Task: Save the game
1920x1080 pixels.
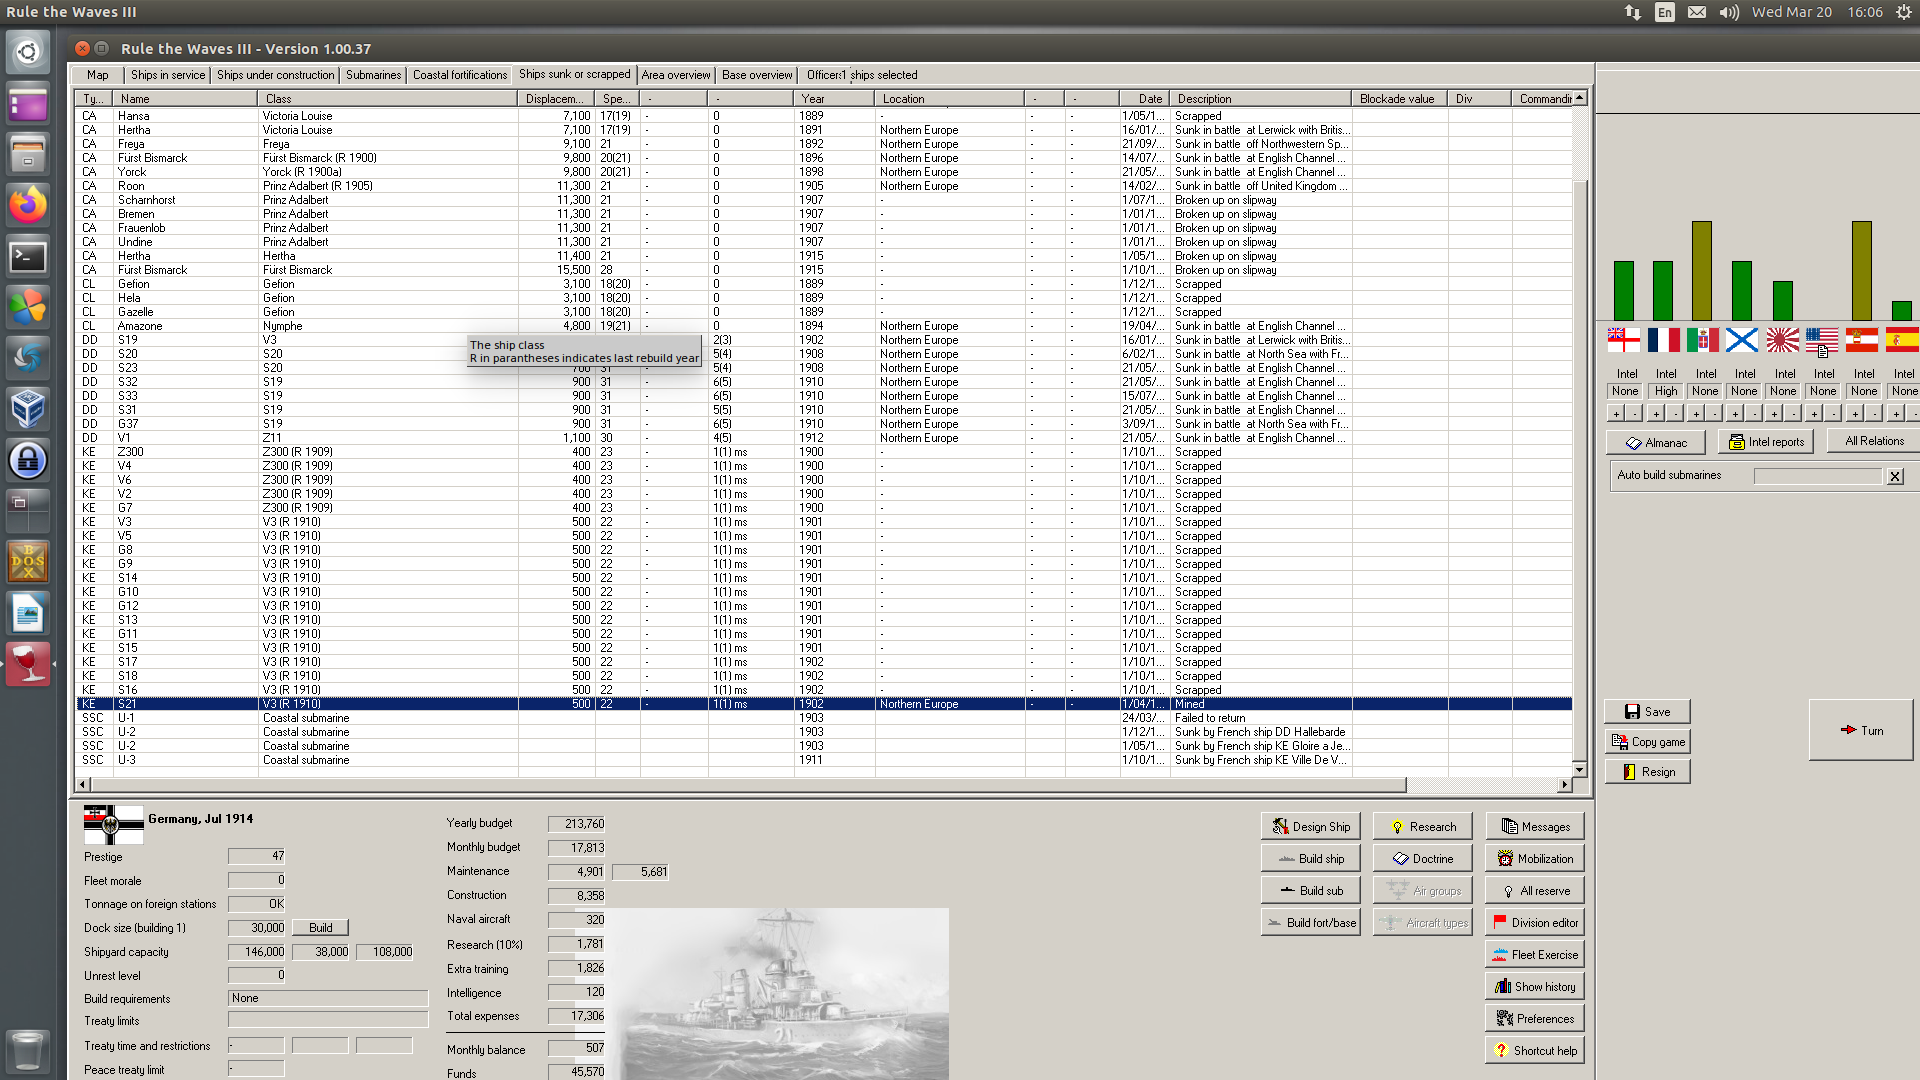Action: 1647,712
